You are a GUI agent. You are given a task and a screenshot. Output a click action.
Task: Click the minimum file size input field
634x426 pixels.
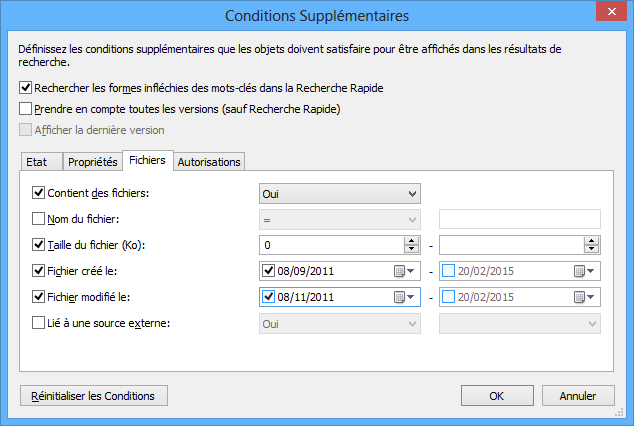330,244
